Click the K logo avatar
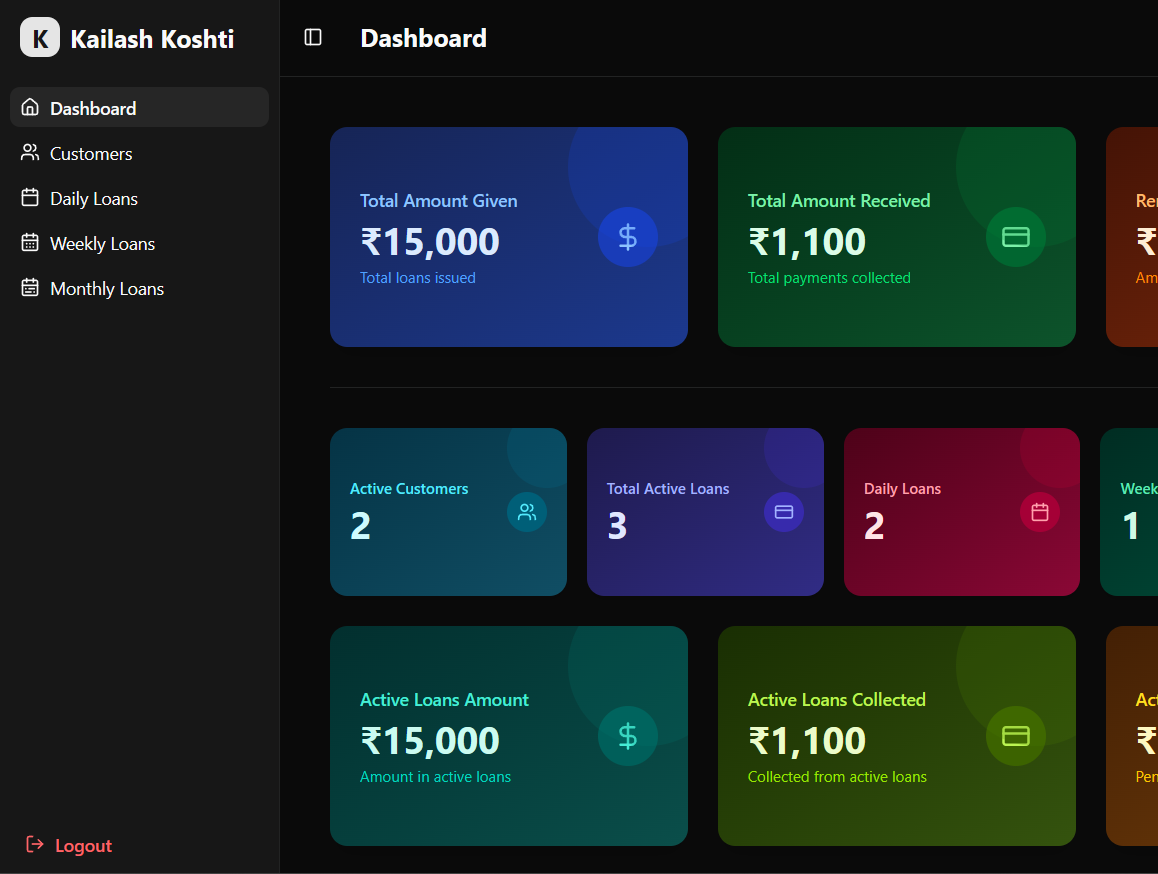Viewport: 1158px width, 874px height. pyautogui.click(x=40, y=38)
